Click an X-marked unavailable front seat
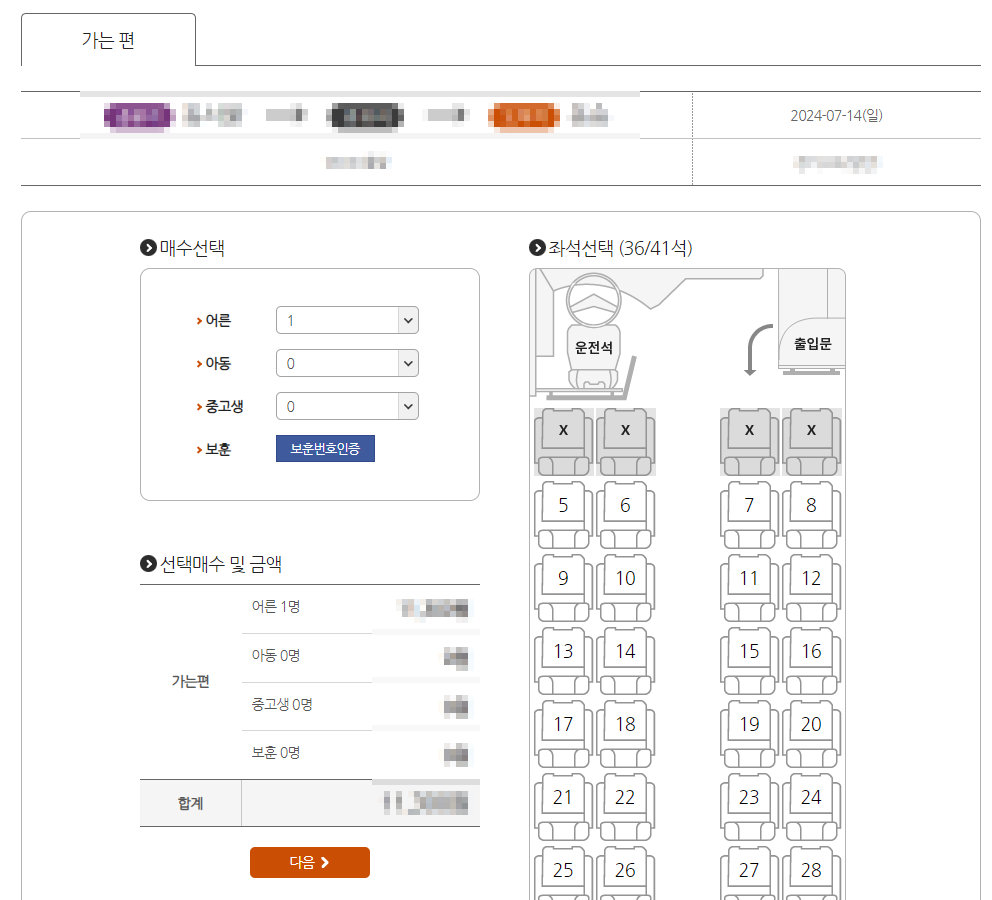992x900 pixels. click(x=562, y=432)
